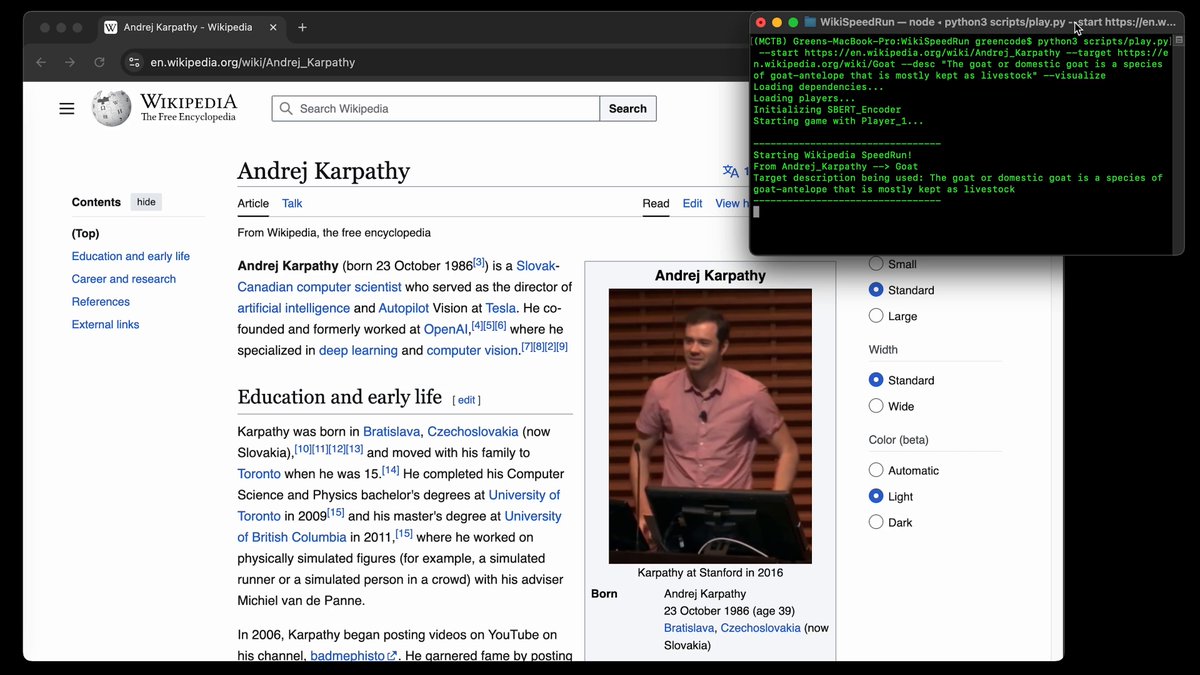Follow the OpenAI link
This screenshot has height=675, width=1200.
(x=446, y=328)
